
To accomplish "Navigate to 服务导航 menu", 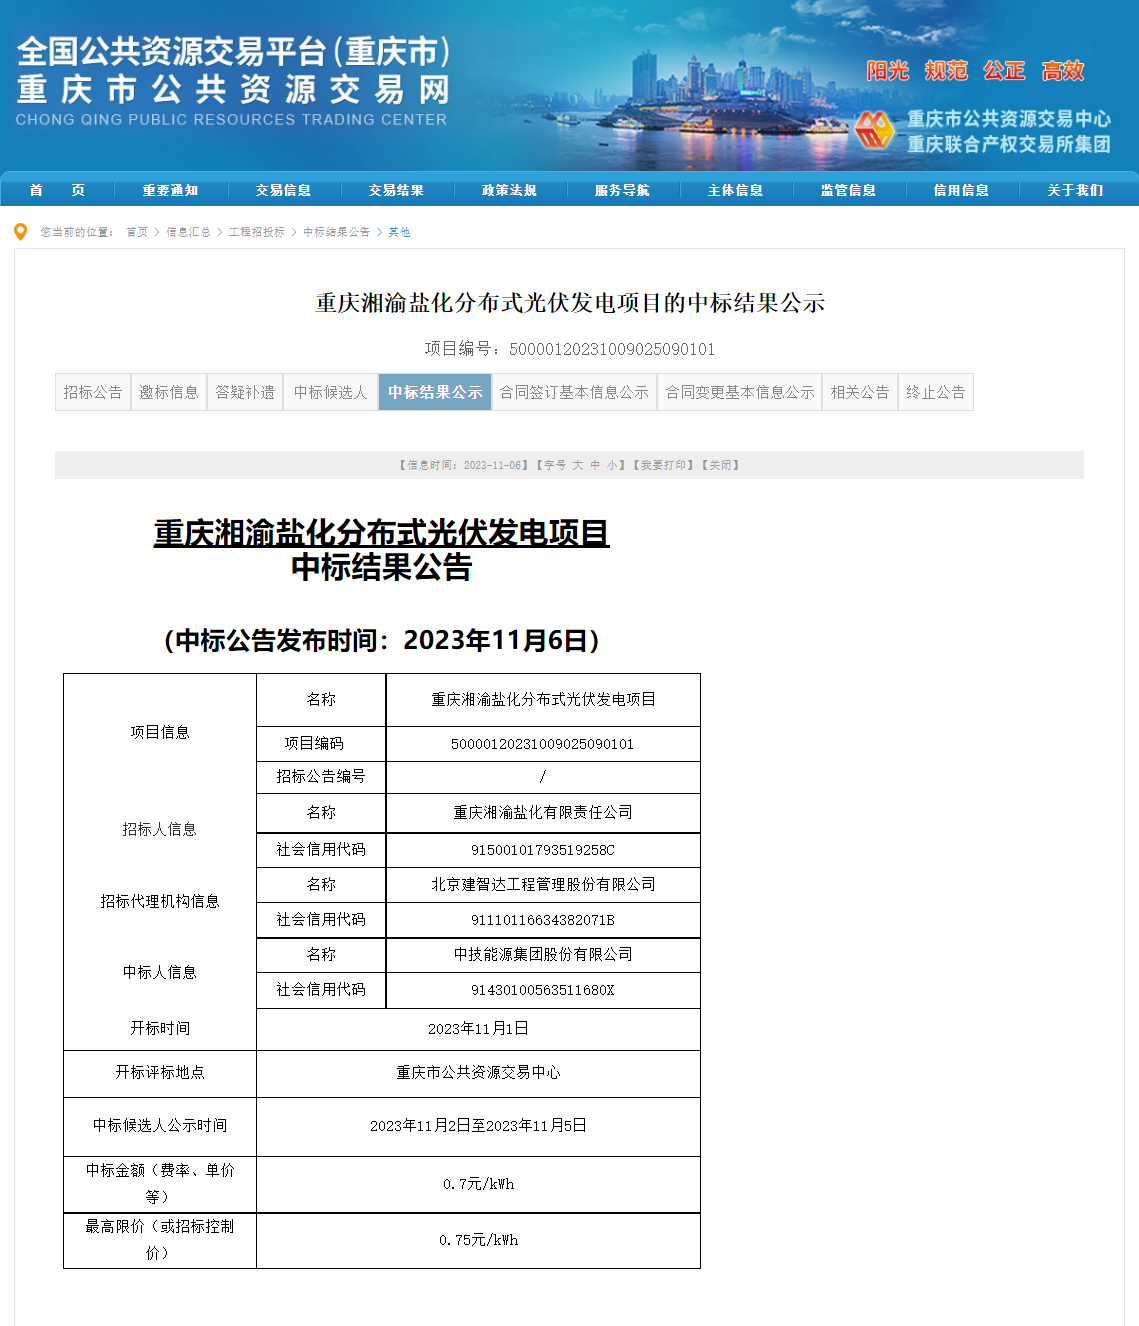I will [x=622, y=190].
